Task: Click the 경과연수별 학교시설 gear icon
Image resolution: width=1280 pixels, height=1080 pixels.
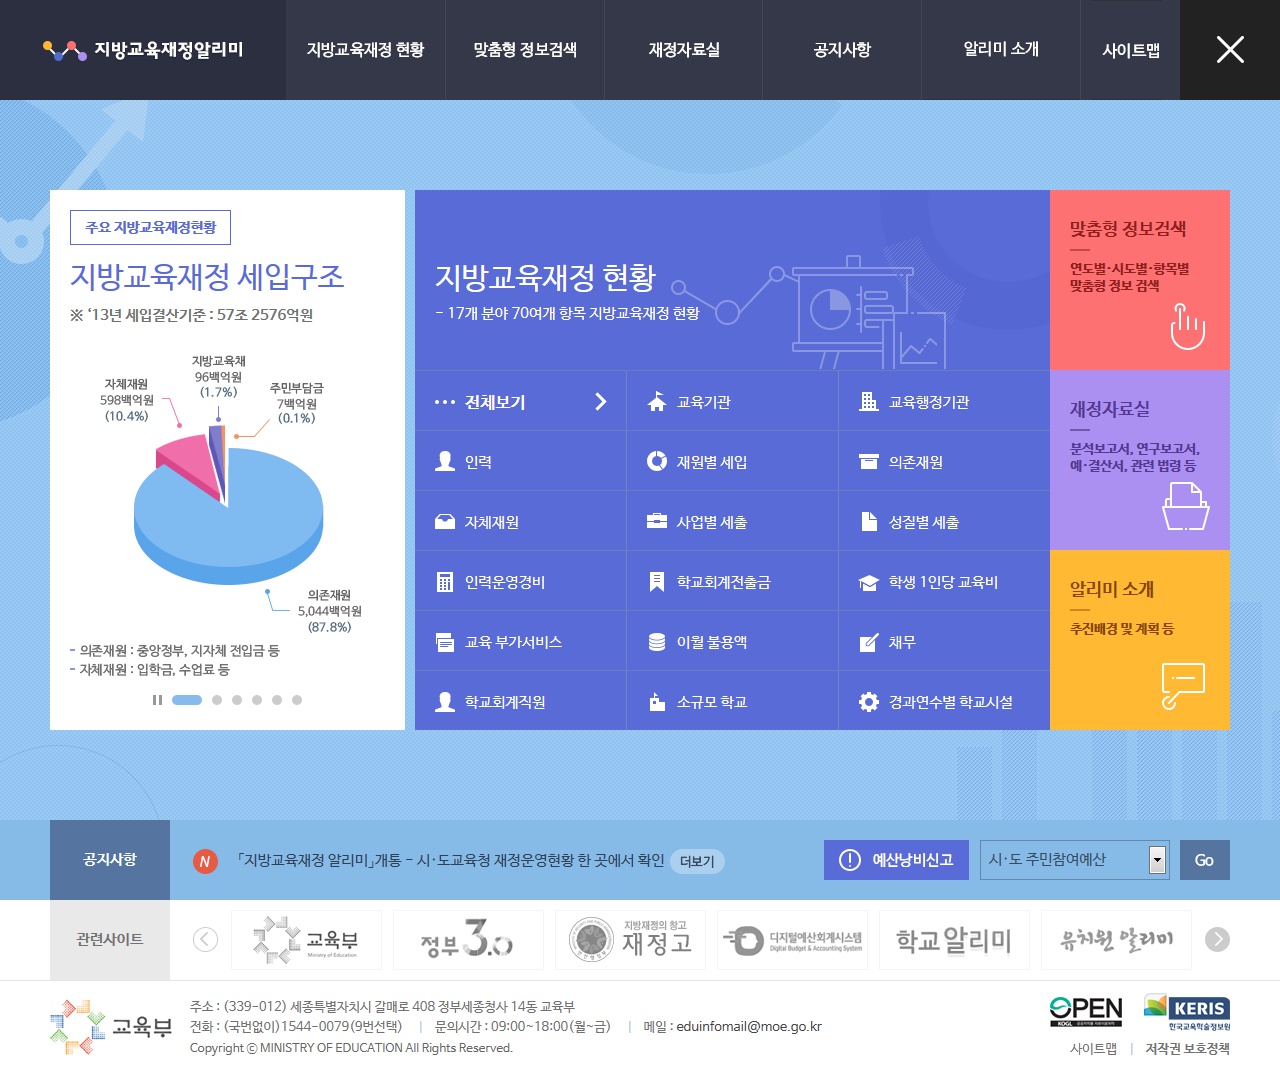Action: click(869, 702)
